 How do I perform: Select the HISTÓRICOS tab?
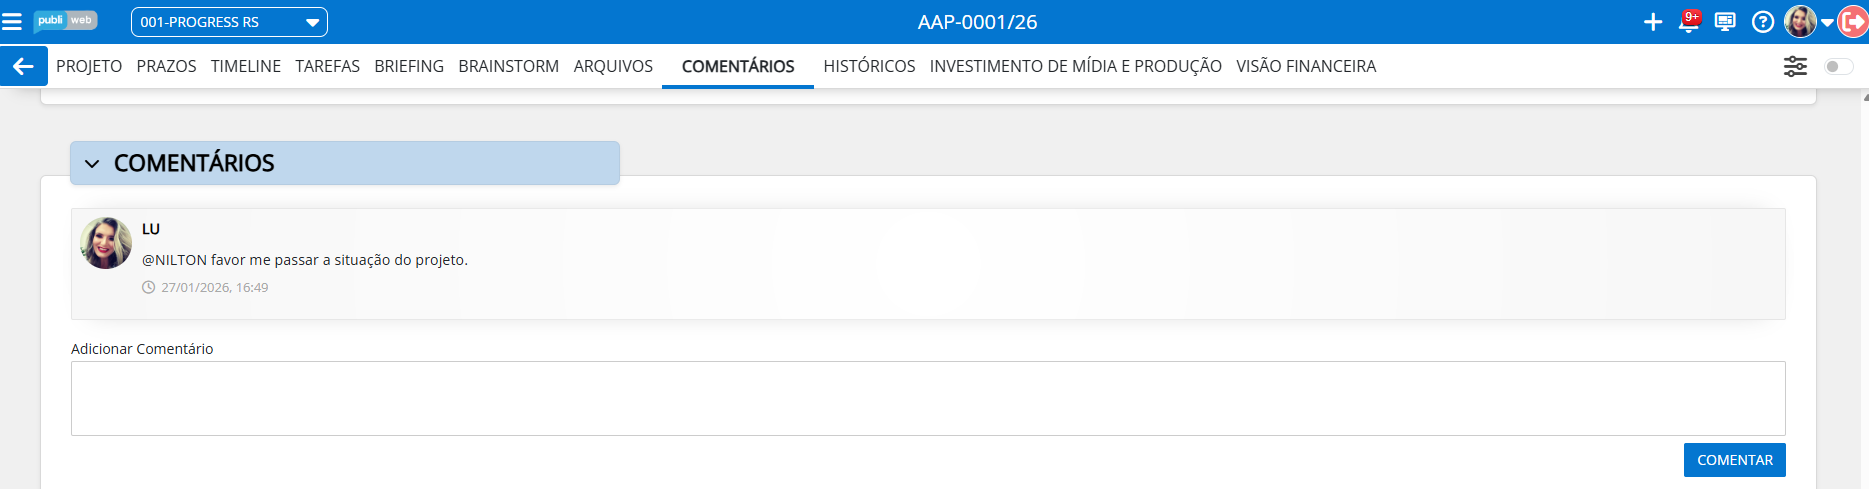click(x=869, y=66)
